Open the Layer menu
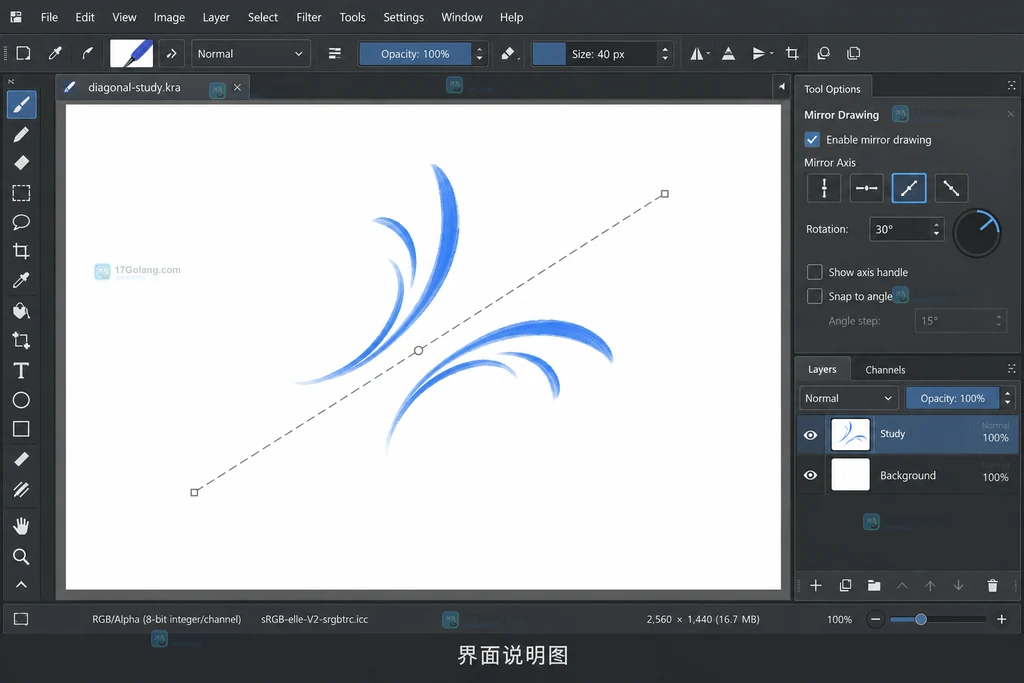This screenshot has height=683, width=1024. click(216, 17)
